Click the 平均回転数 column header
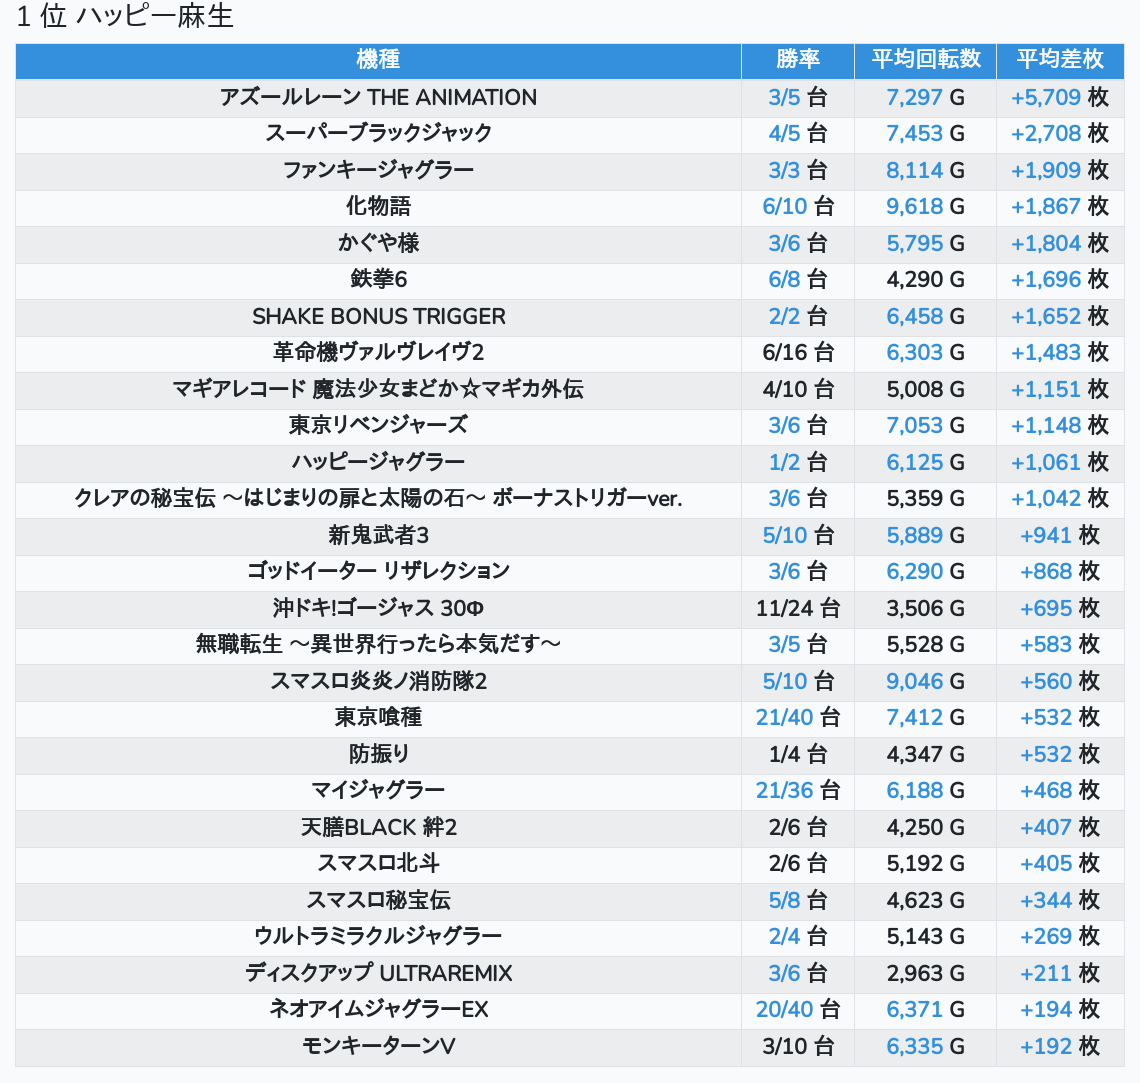This screenshot has width=1140, height=1083. click(925, 60)
